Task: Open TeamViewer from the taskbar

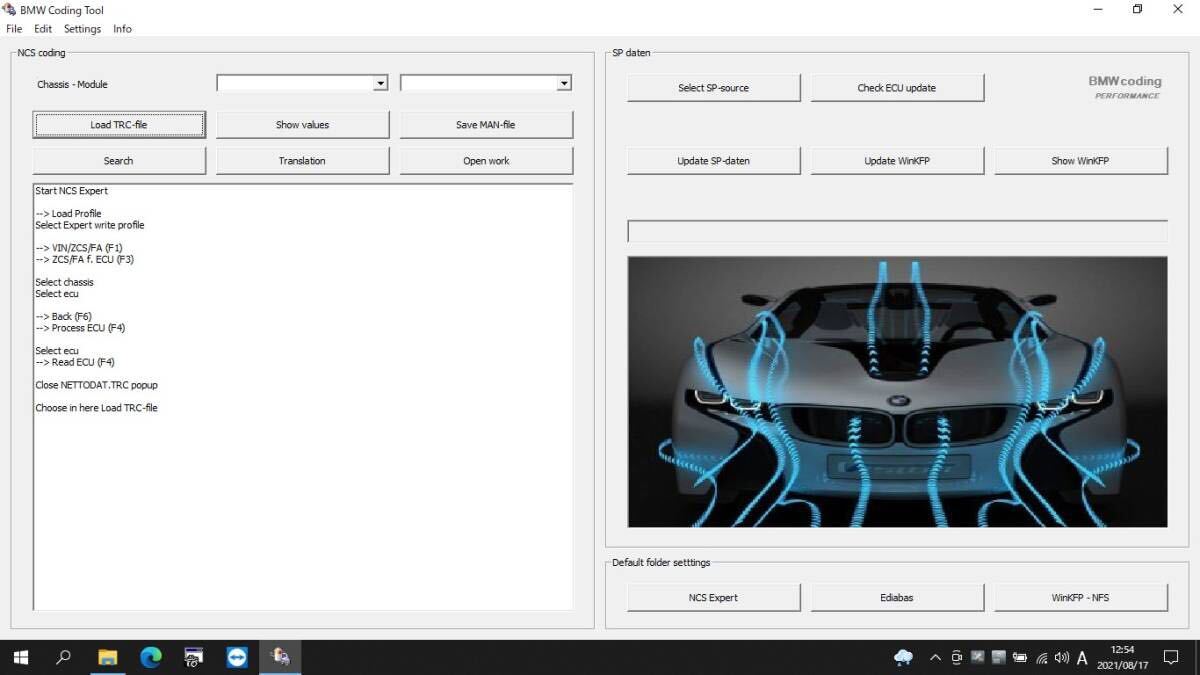Action: (237, 657)
